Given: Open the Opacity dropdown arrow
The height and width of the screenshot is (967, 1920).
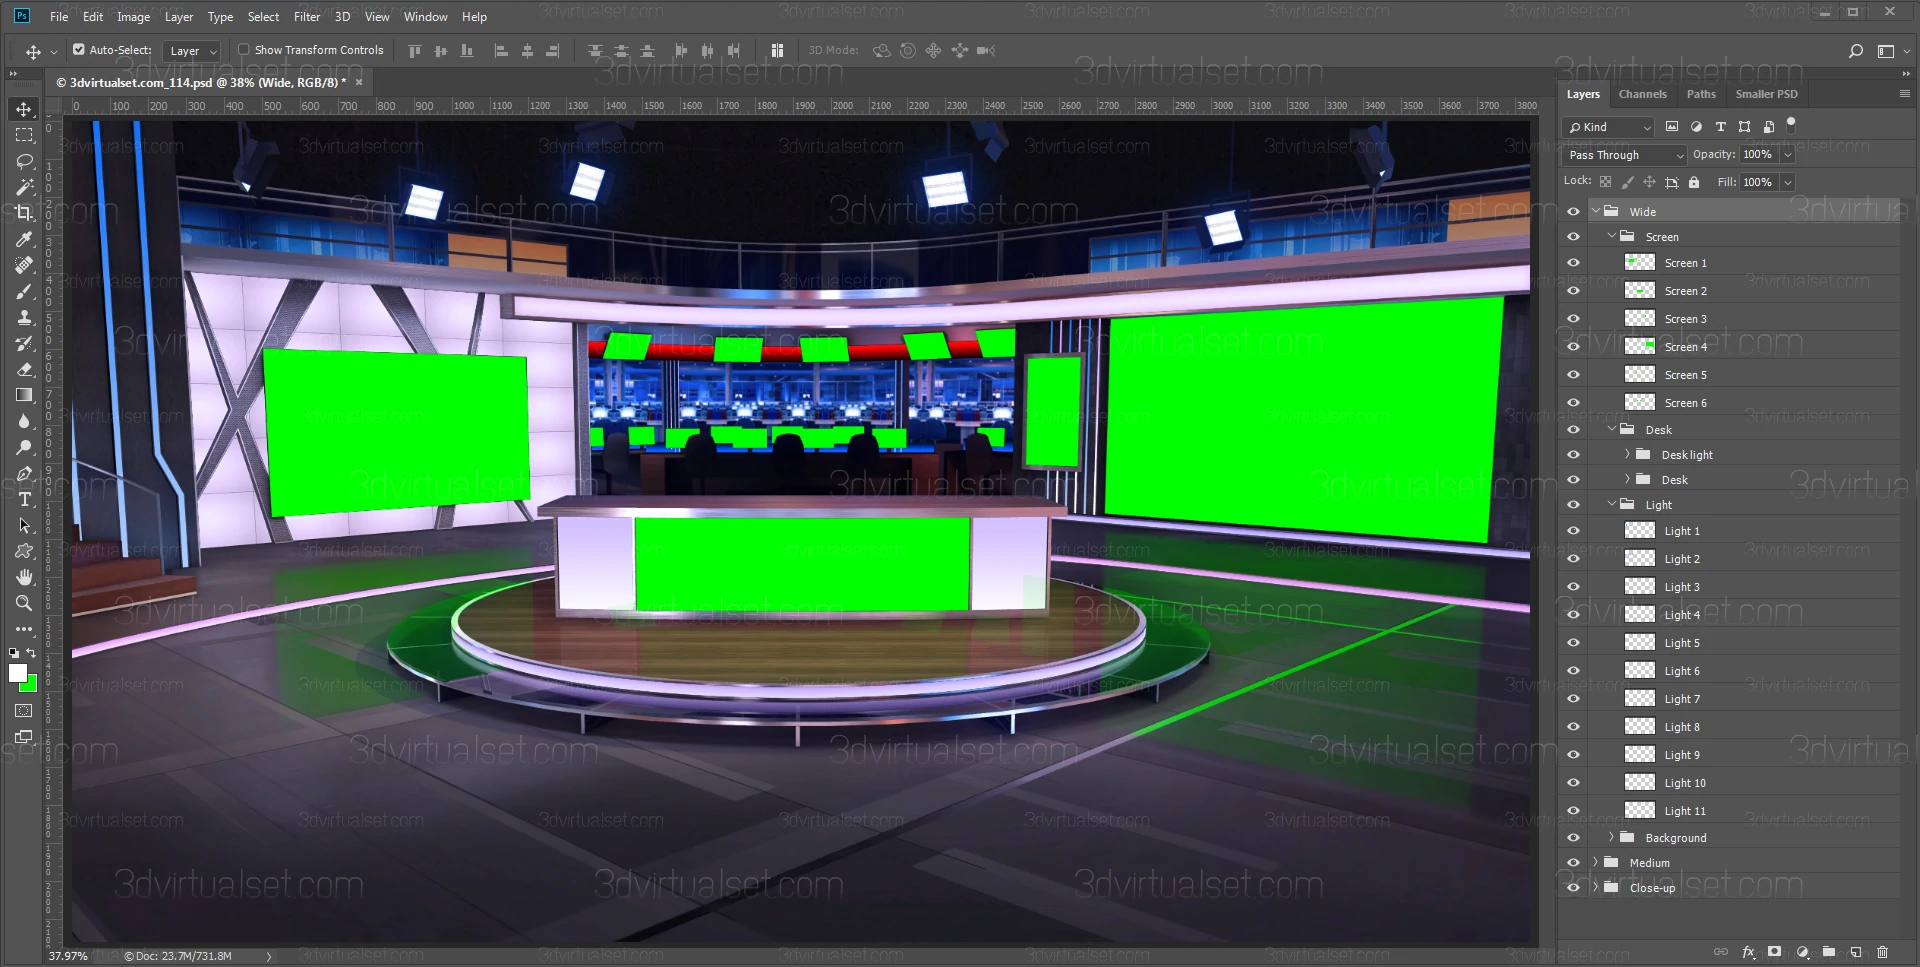Looking at the screenshot, I should [1787, 155].
